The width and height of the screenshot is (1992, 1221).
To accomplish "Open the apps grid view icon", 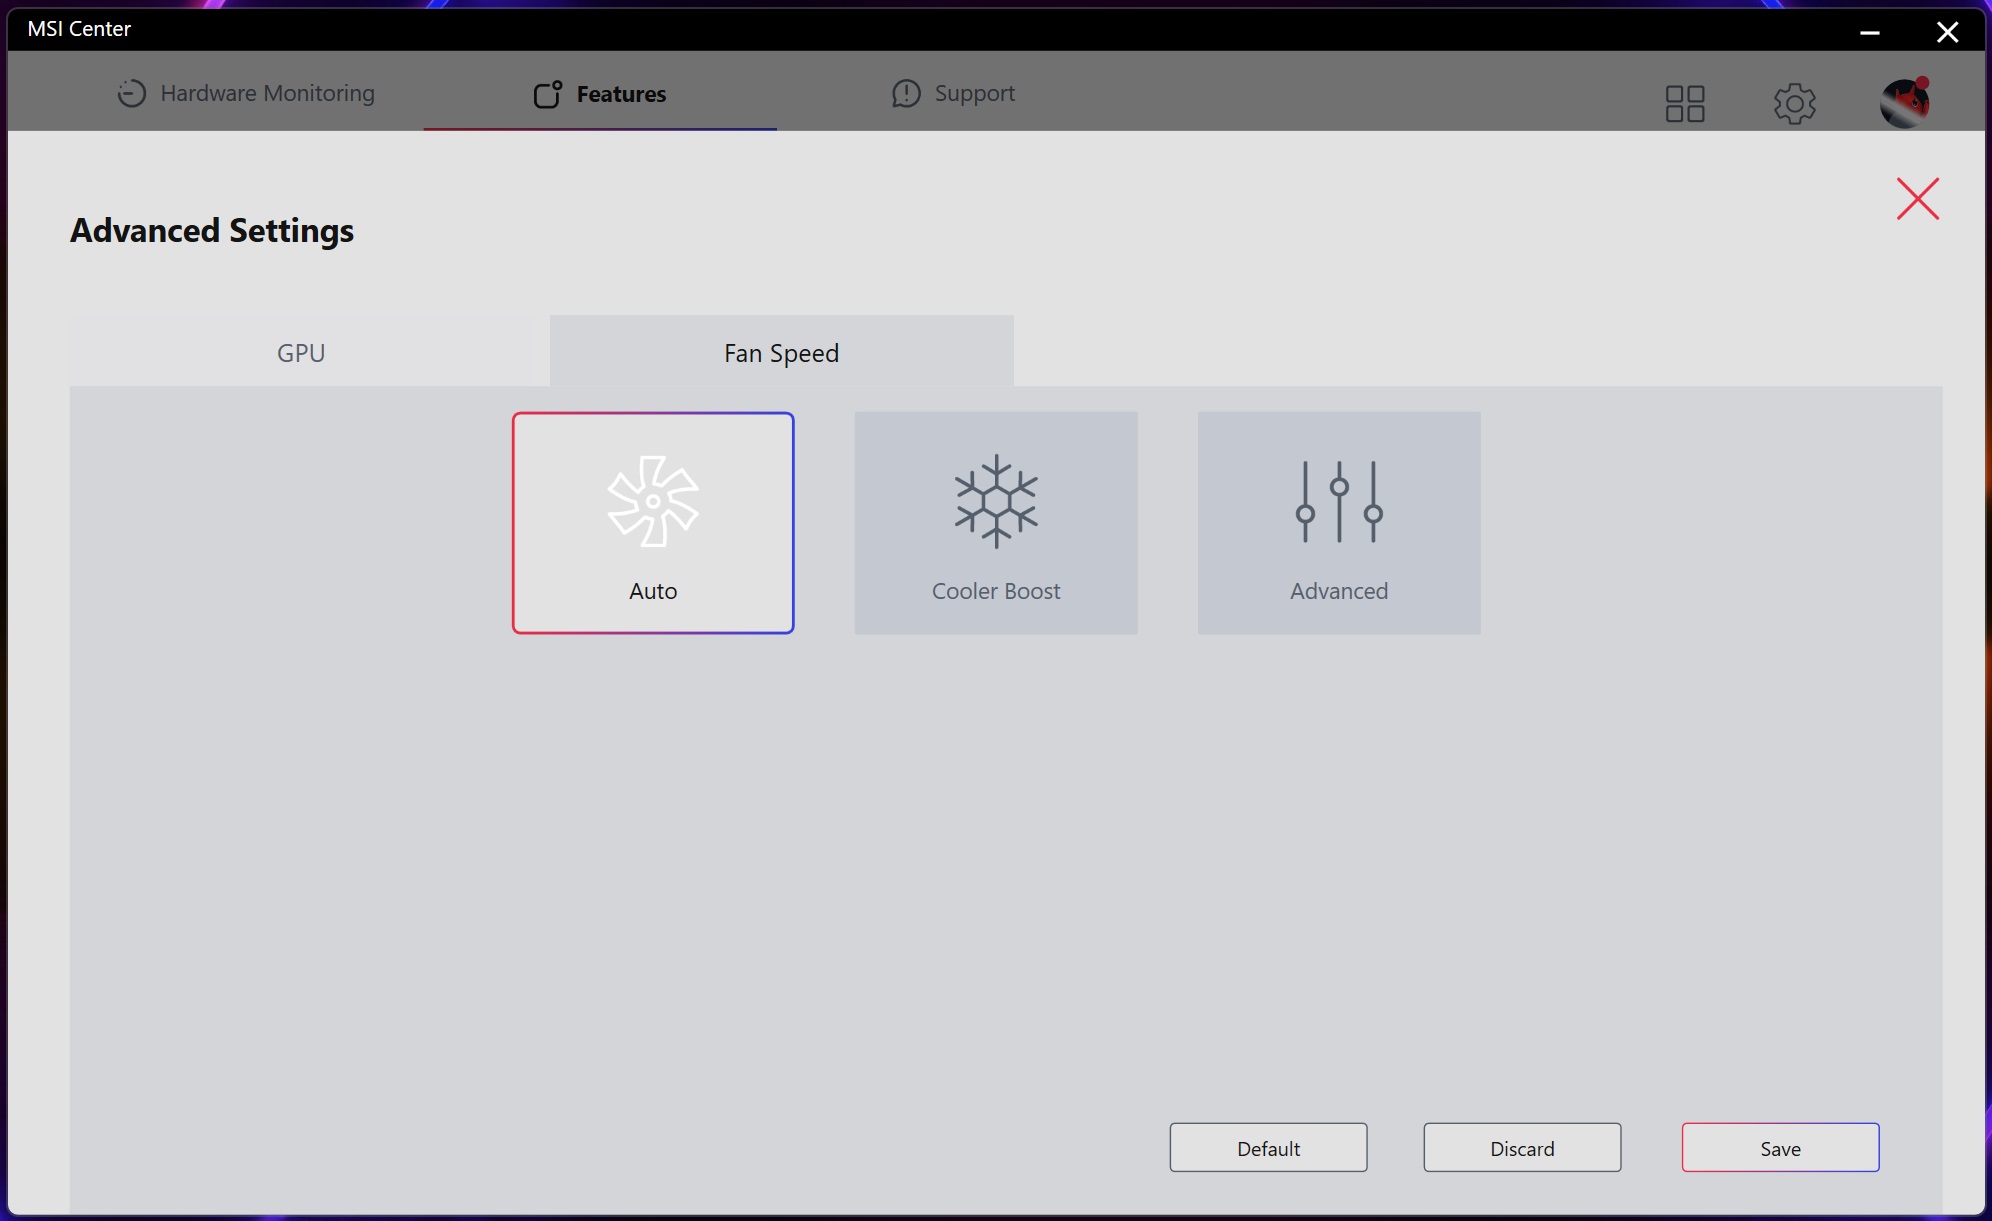I will click(1685, 103).
